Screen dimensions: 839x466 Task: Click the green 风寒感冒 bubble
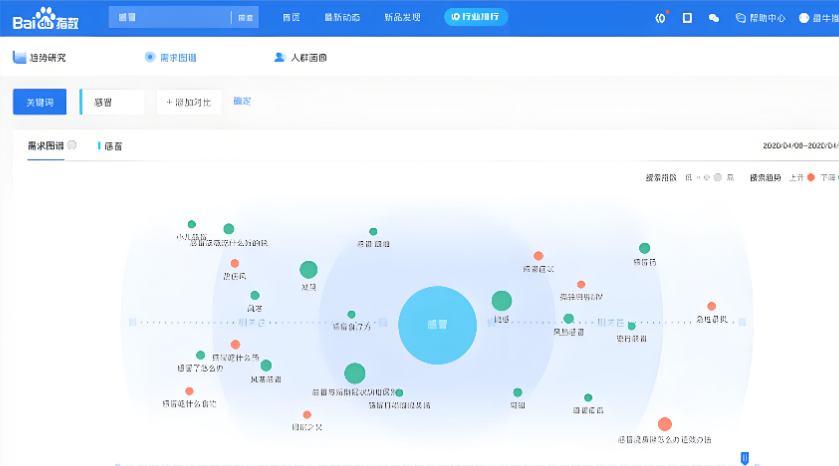[x=266, y=365]
